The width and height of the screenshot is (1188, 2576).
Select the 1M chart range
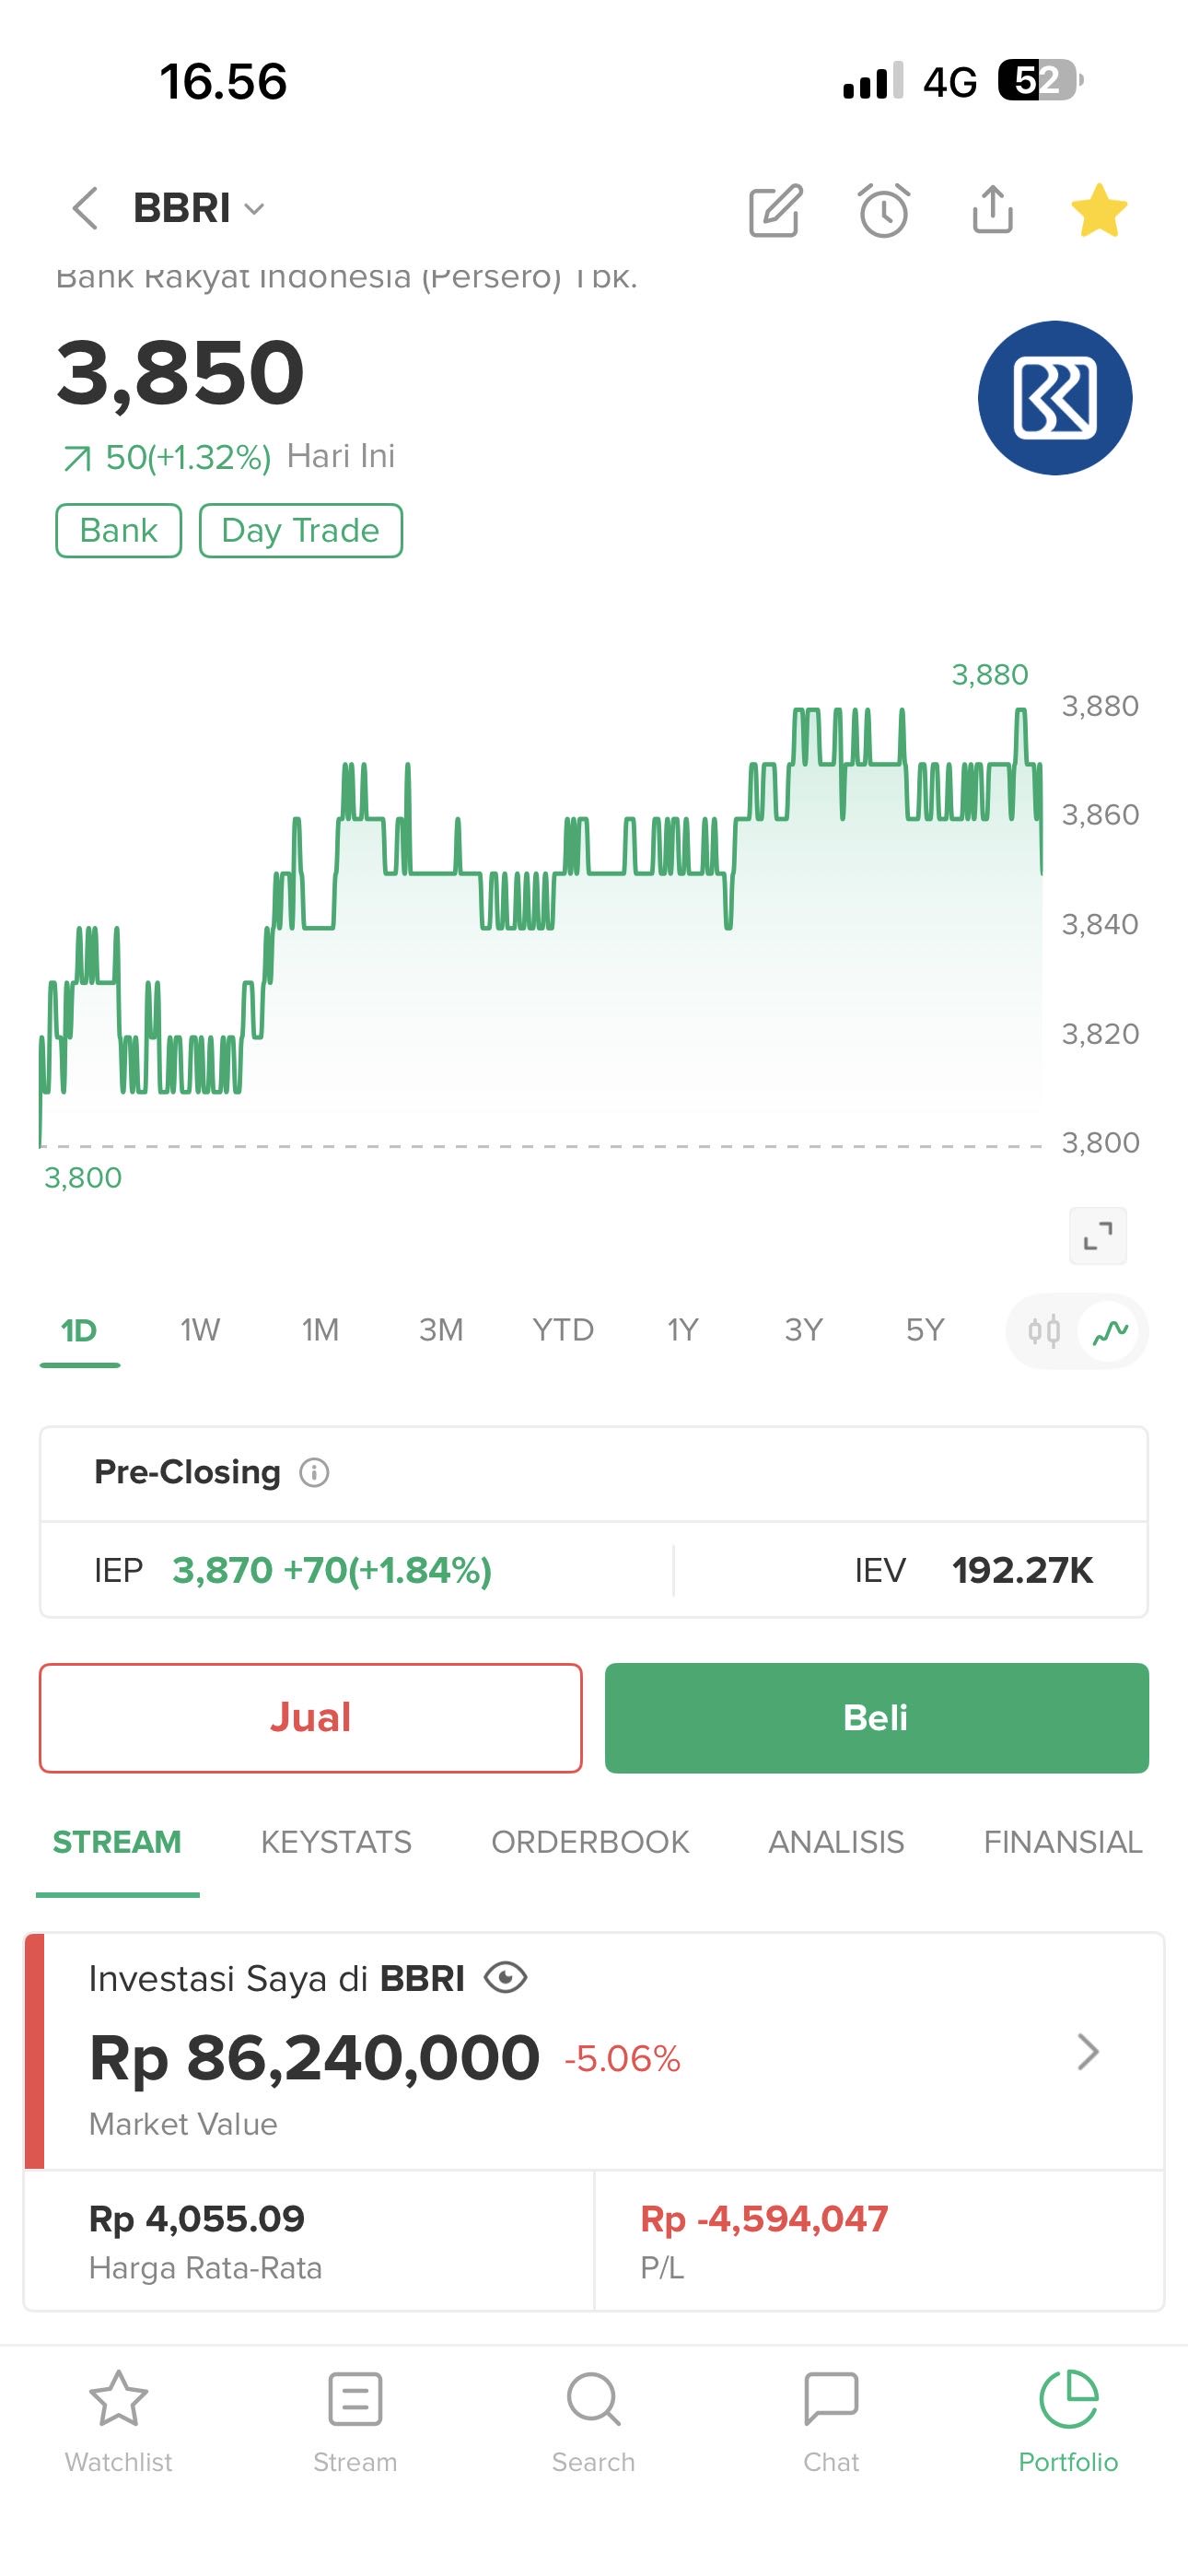[320, 1330]
